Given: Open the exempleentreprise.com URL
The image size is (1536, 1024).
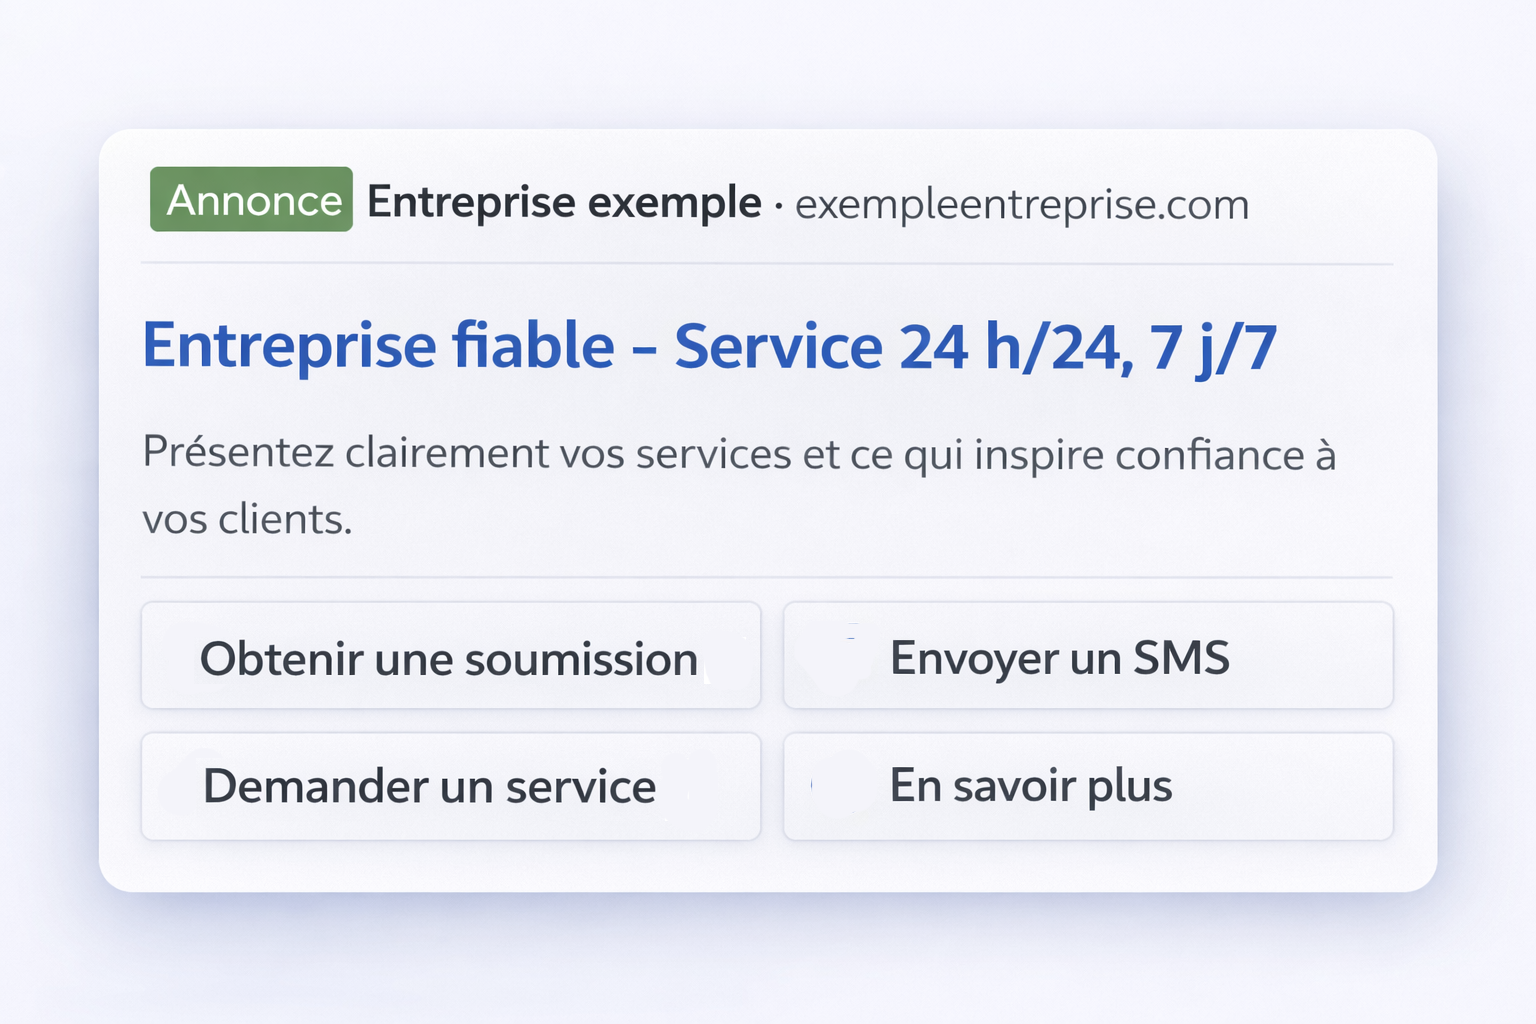Looking at the screenshot, I should tap(1020, 203).
